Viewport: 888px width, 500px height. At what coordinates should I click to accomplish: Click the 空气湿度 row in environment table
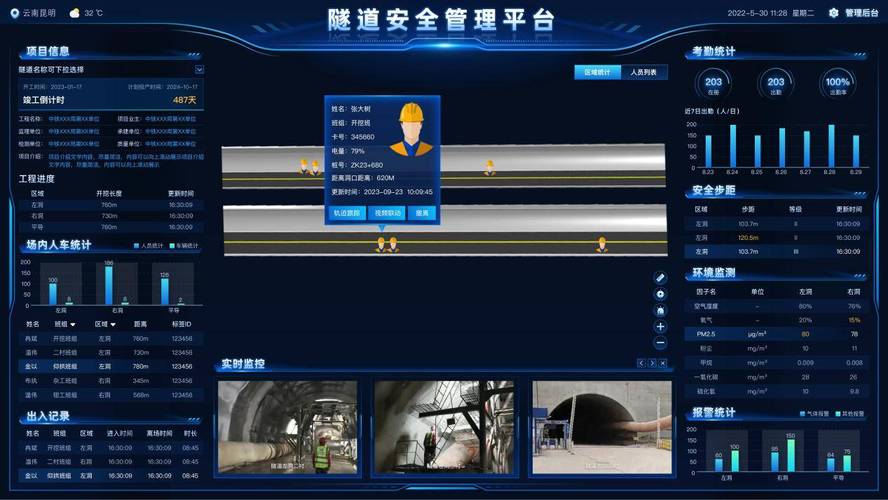(776, 306)
